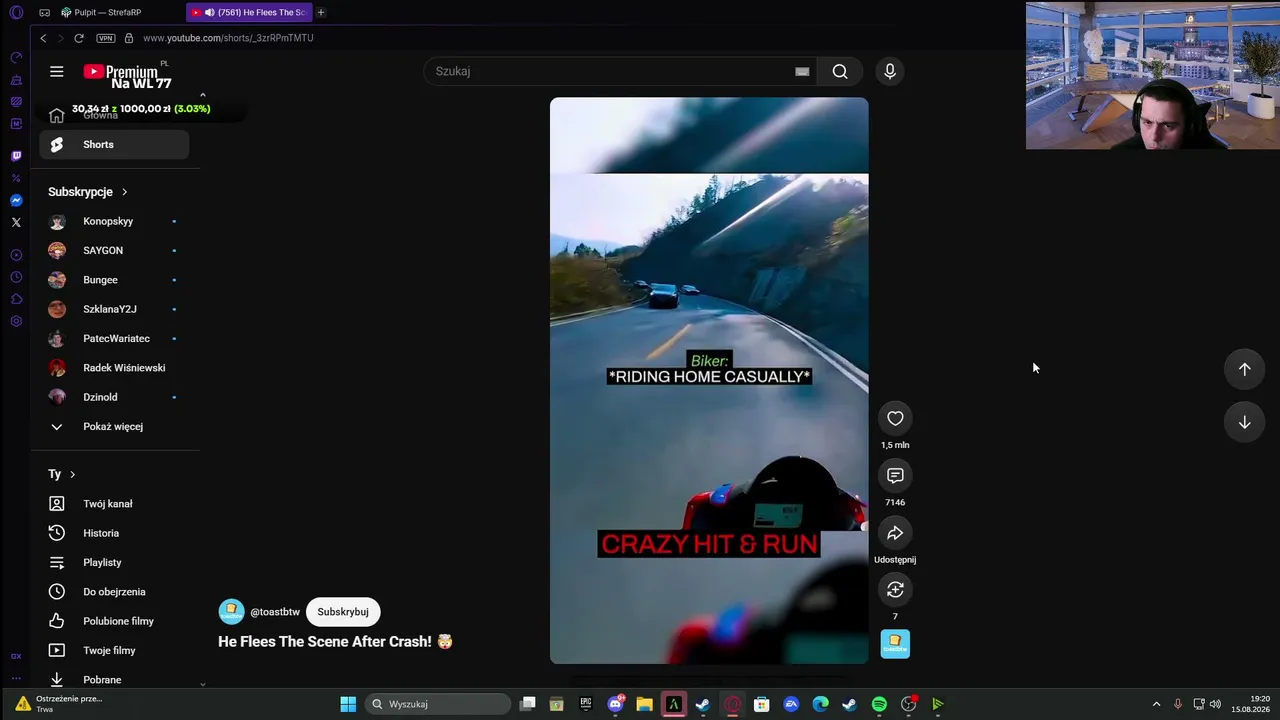Open browser settings gear in Opera sidebar
This screenshot has width=1280, height=720.
[x=16, y=321]
